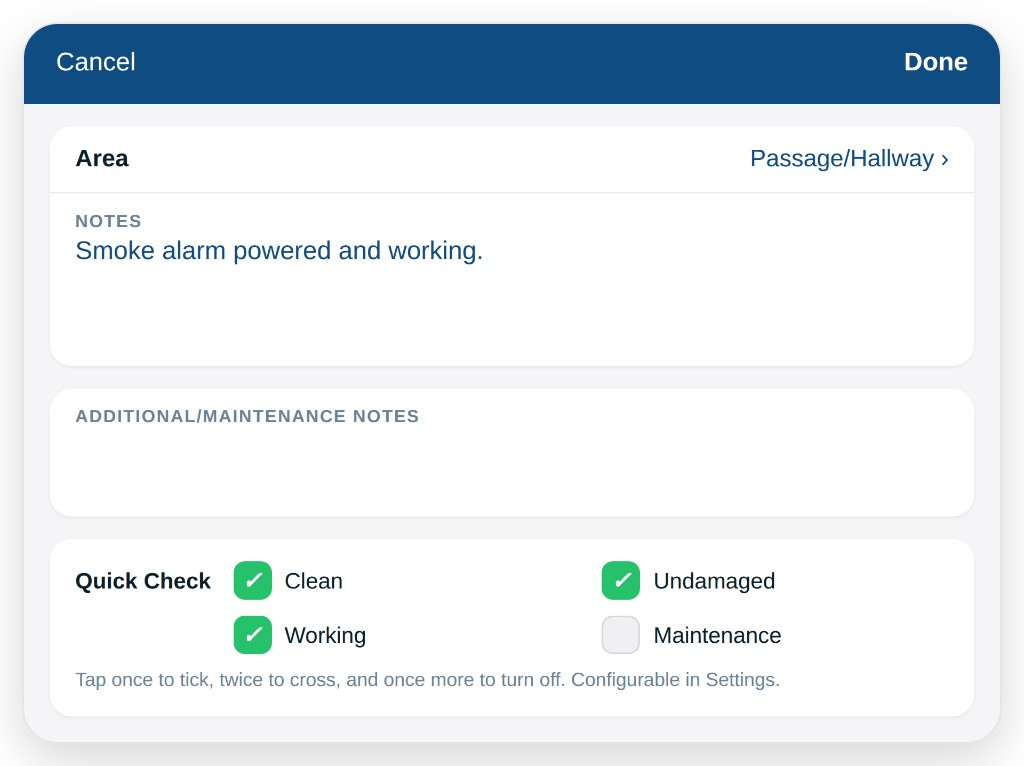Image resolution: width=1024 pixels, height=766 pixels.
Task: Click the 'Area' row label
Action: pyautogui.click(x=102, y=159)
